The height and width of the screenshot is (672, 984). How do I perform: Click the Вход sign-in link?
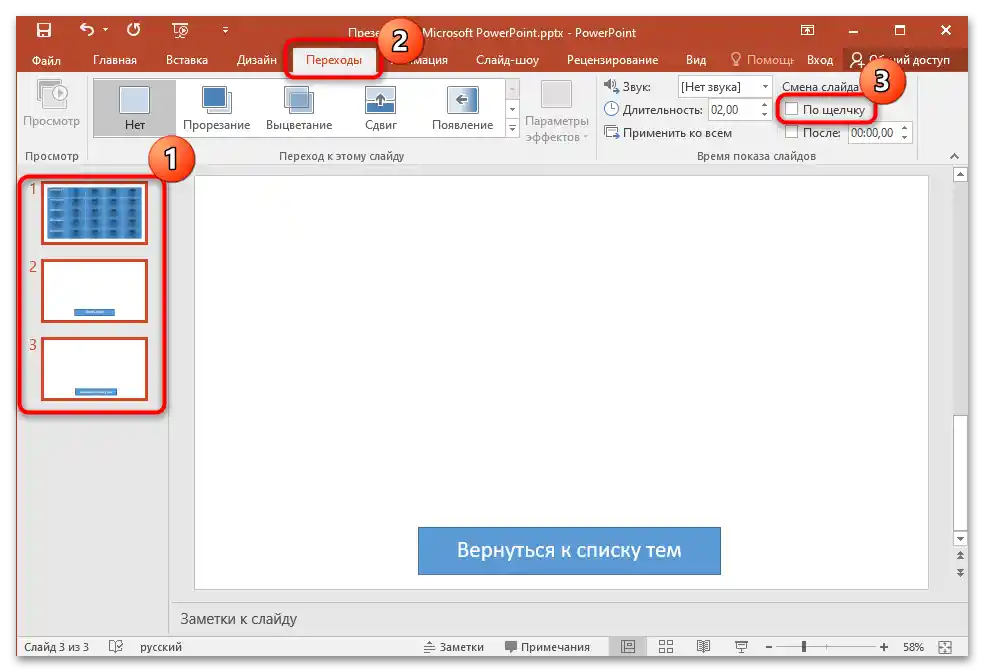[x=820, y=60]
